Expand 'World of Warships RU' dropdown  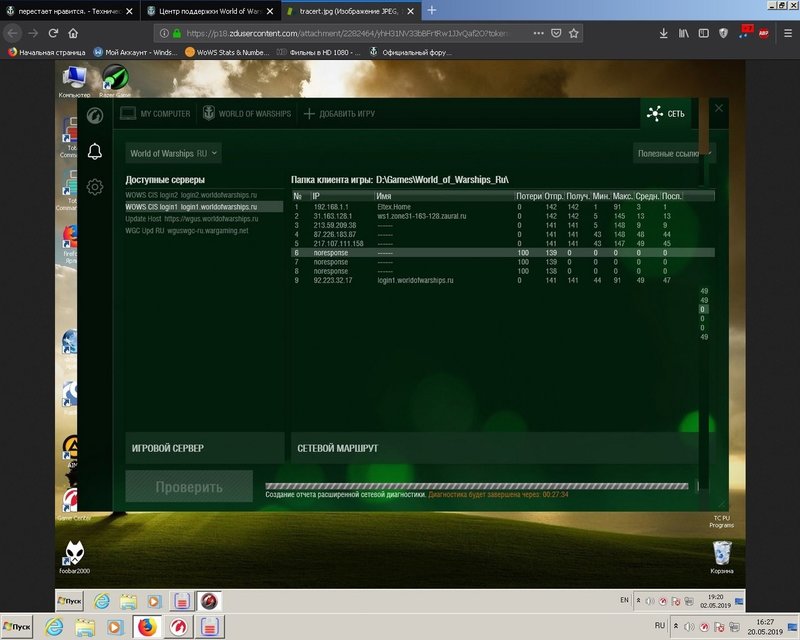point(173,153)
